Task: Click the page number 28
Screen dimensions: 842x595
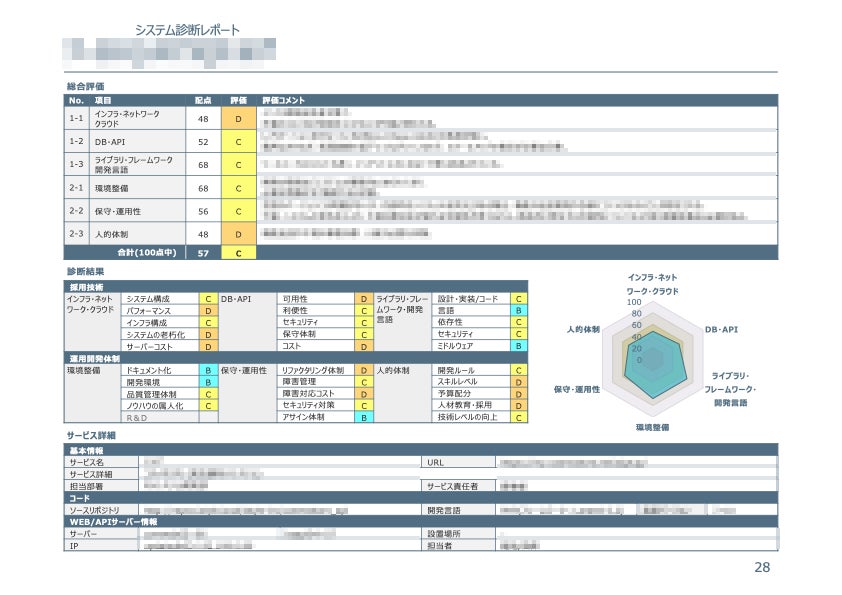Action: tap(762, 567)
